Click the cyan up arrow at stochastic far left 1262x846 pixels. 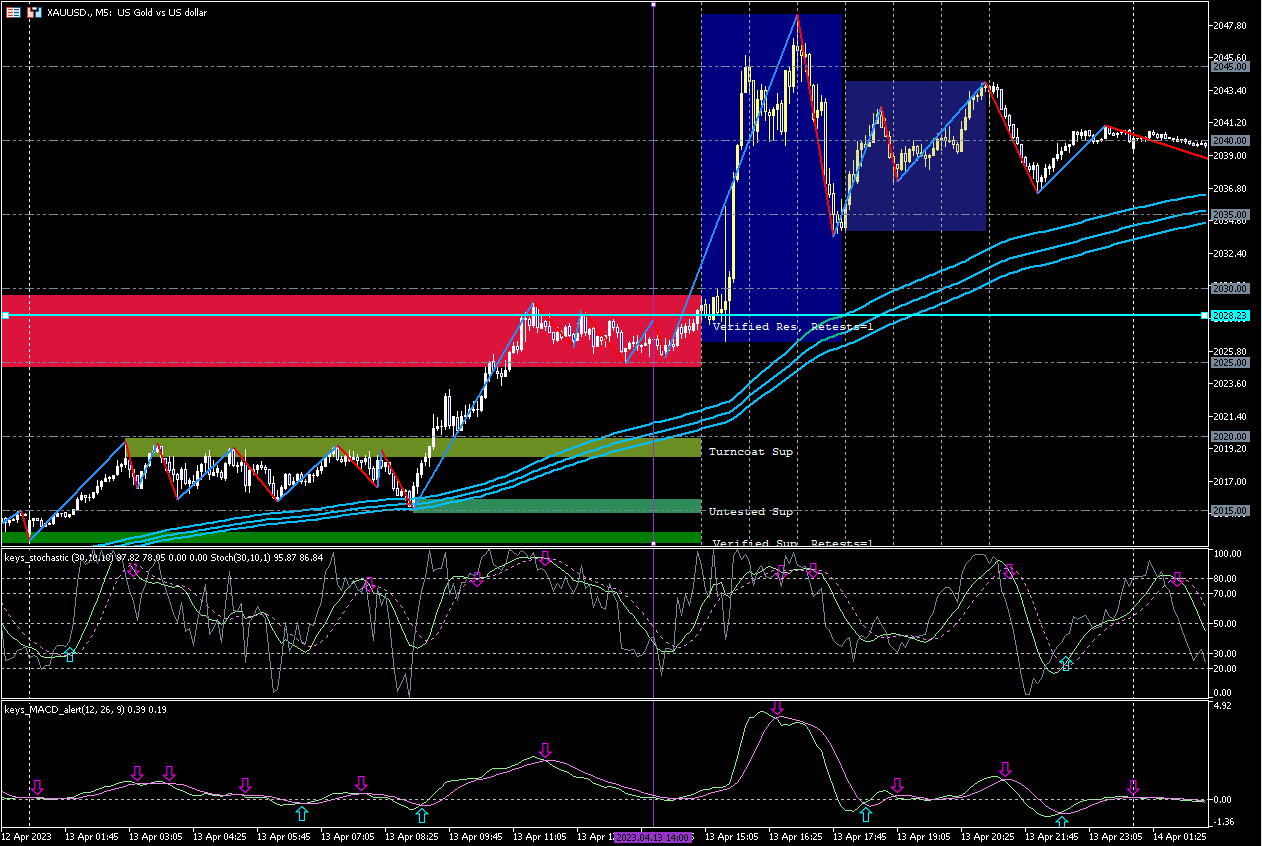(x=69, y=654)
